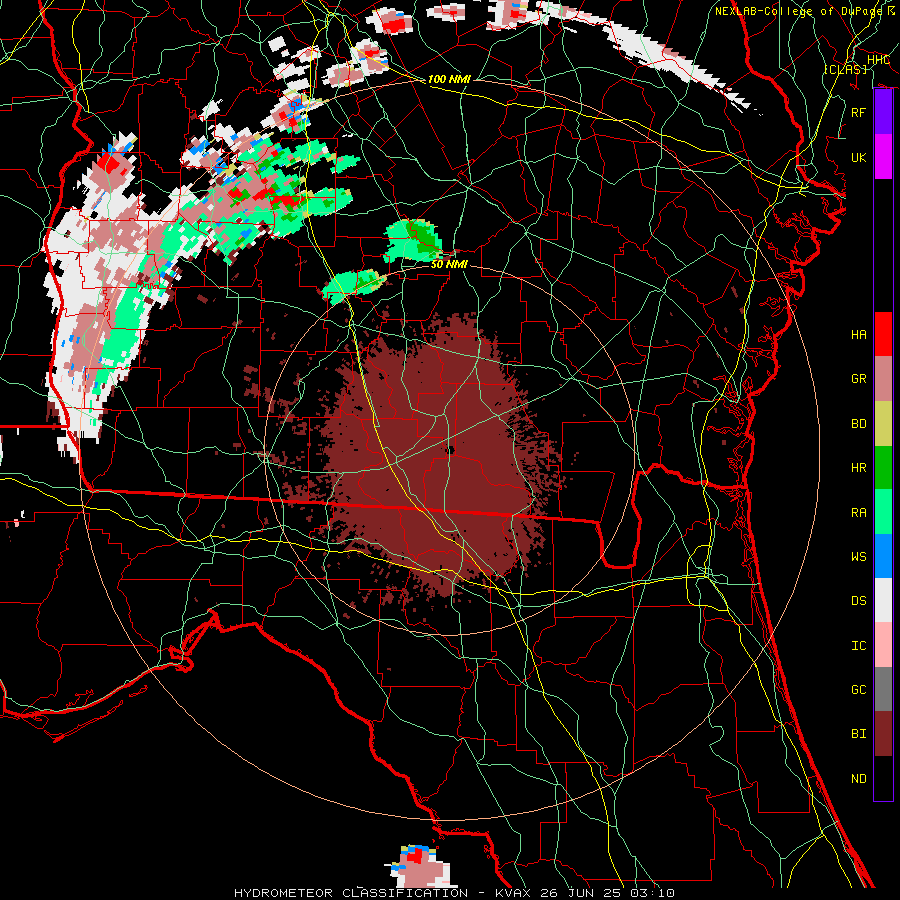Viewport: 900px width, 900px height.
Task: Click the "50 NMI" range ring label
Action: [449, 264]
